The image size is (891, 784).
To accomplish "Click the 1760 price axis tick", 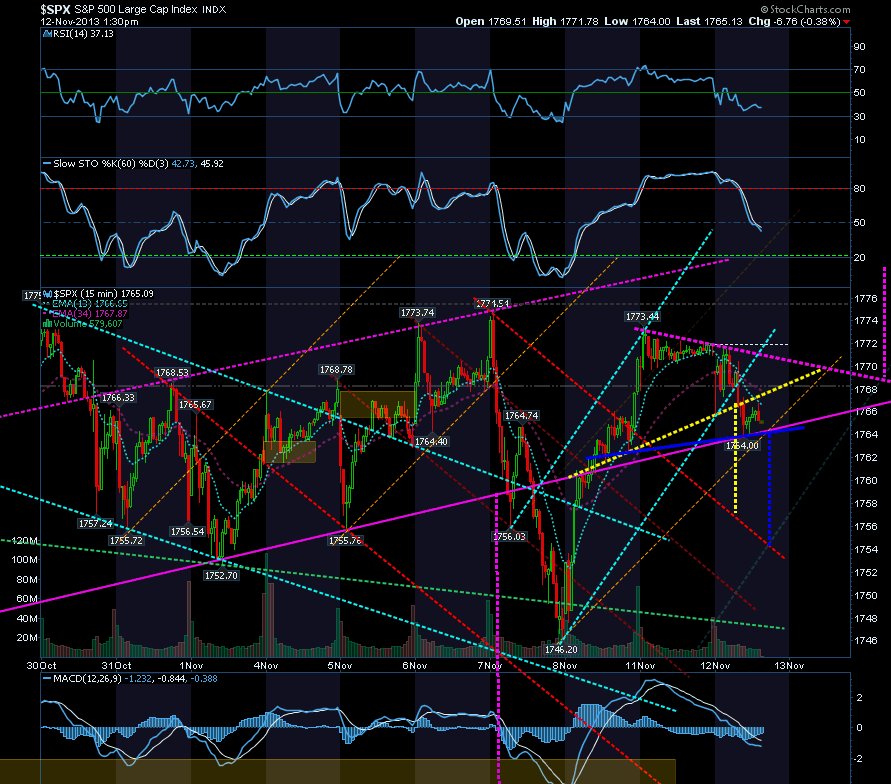I will (865, 481).
